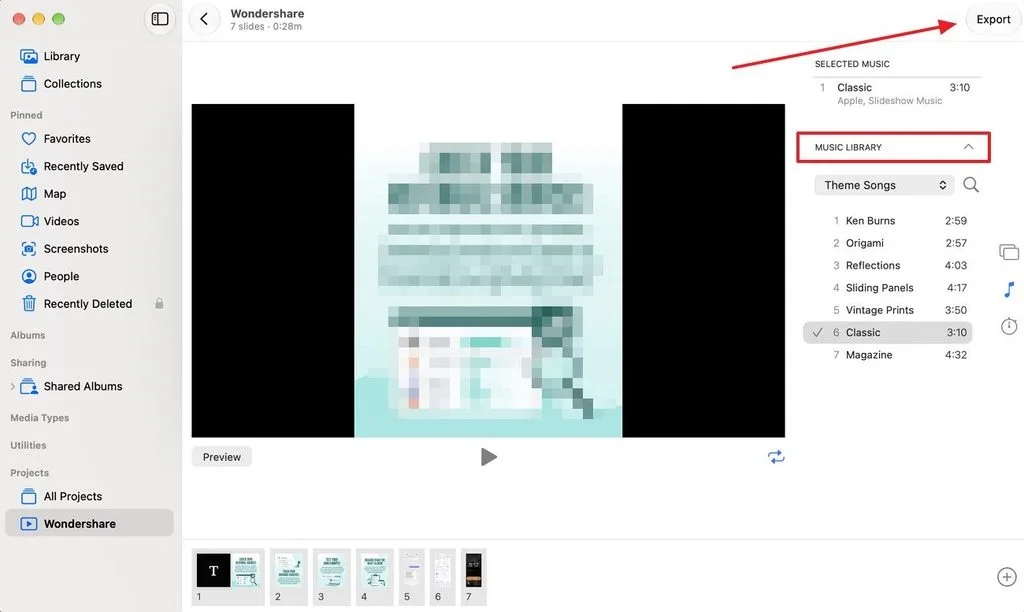Select slide thumbnail 7
The height and width of the screenshot is (612, 1024).
[x=473, y=577]
